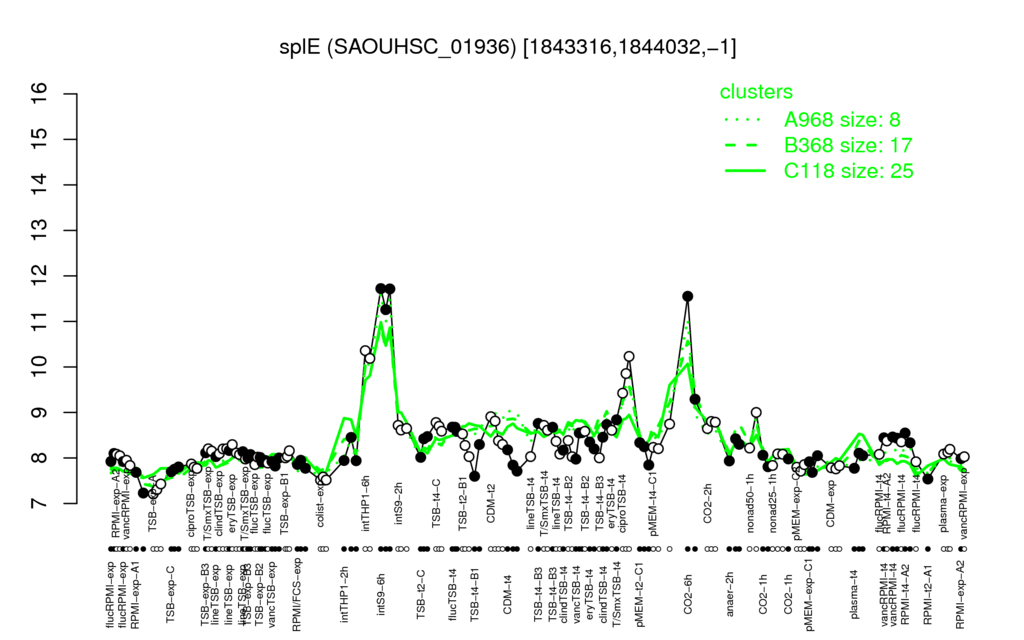
Task: Click the 'nonad50-1h' condition label
Action: pyautogui.click(x=750, y=504)
